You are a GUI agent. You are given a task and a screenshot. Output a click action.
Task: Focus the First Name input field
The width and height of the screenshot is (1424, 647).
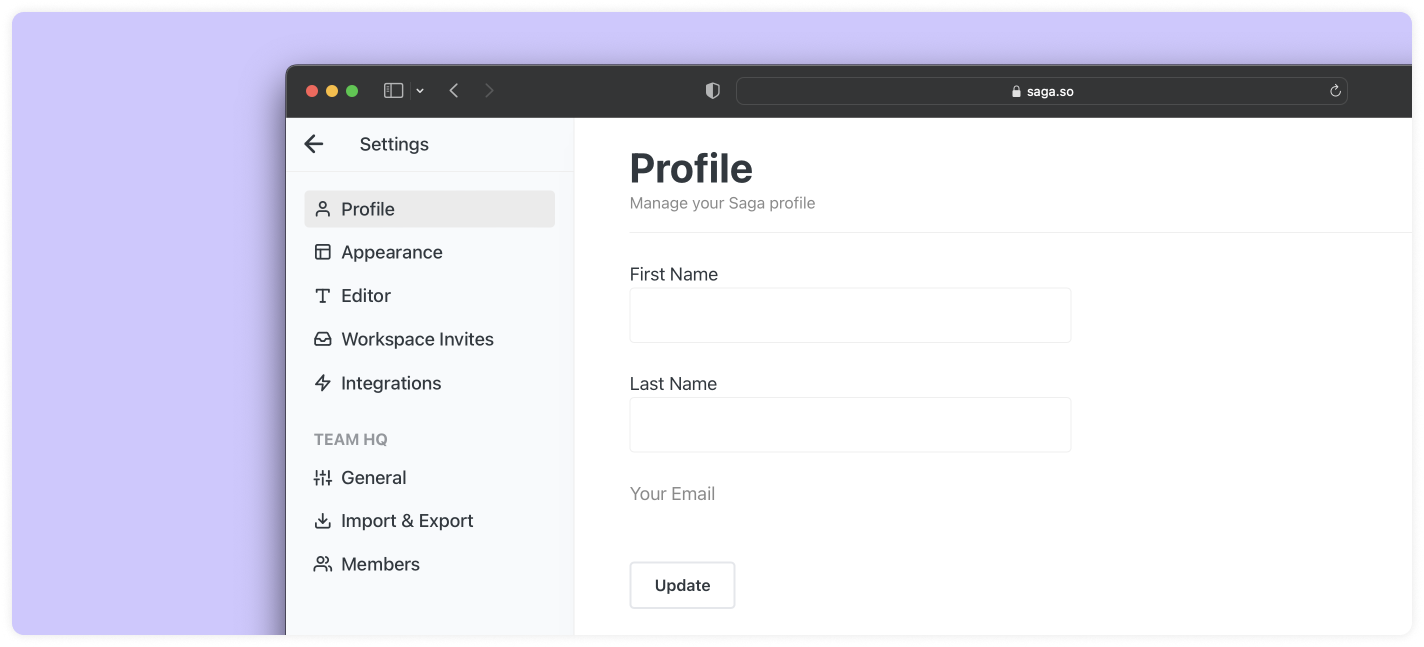(x=849, y=315)
